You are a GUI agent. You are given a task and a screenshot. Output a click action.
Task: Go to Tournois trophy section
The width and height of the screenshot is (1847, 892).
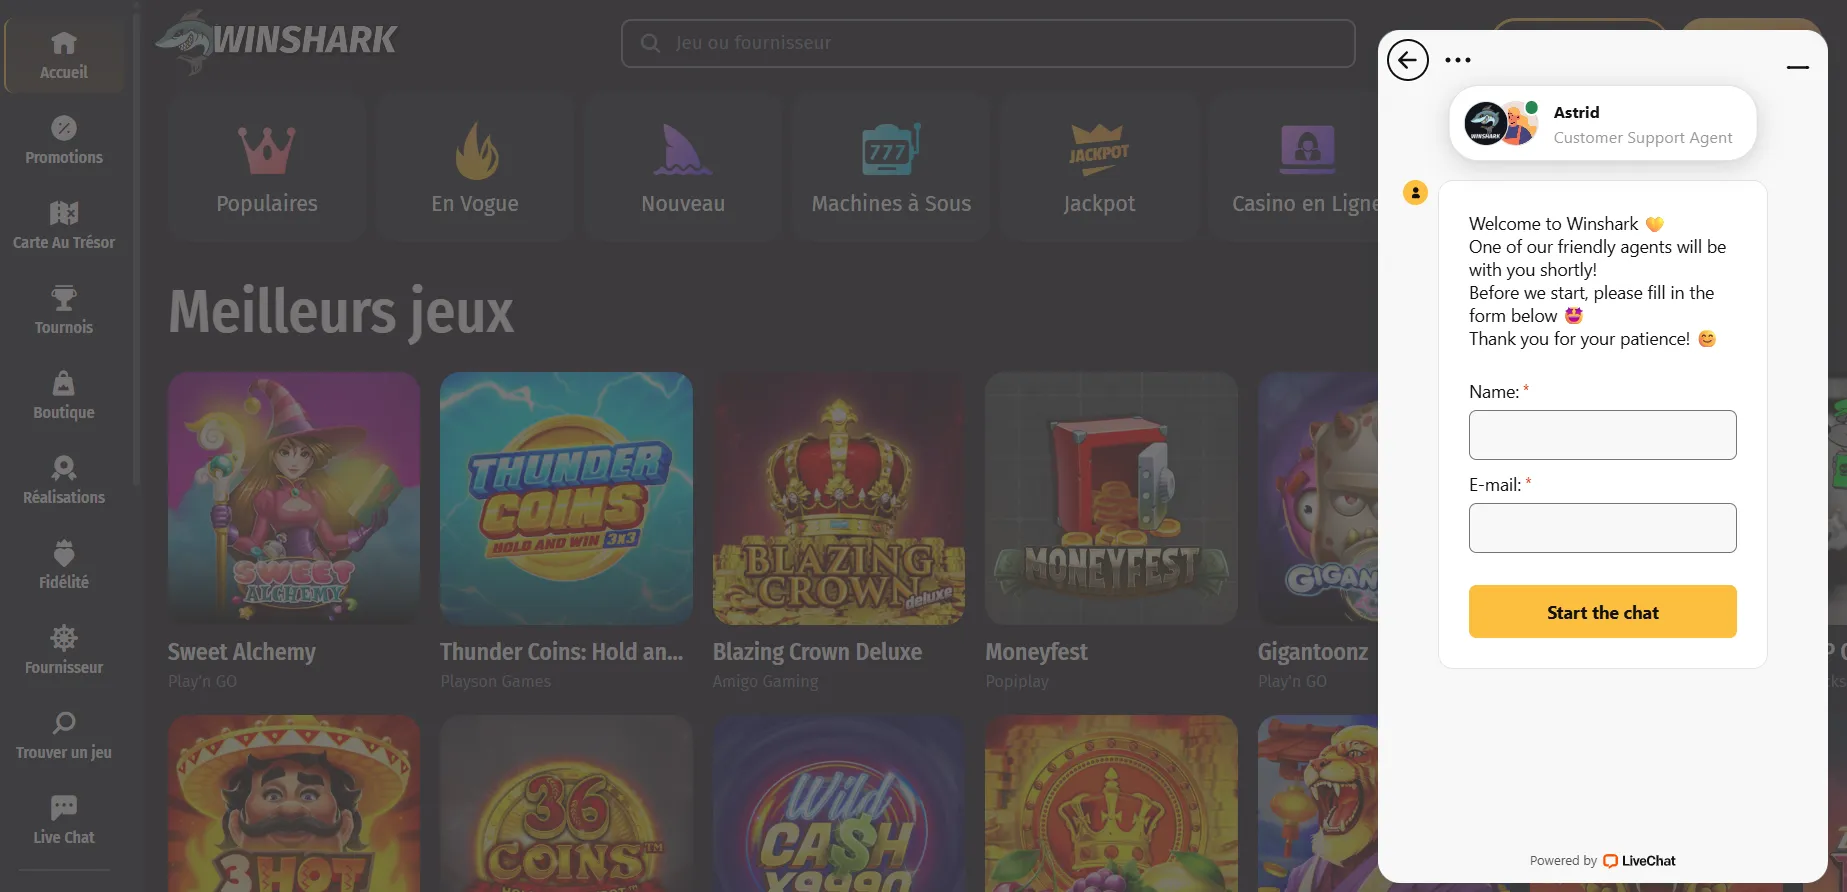(64, 311)
